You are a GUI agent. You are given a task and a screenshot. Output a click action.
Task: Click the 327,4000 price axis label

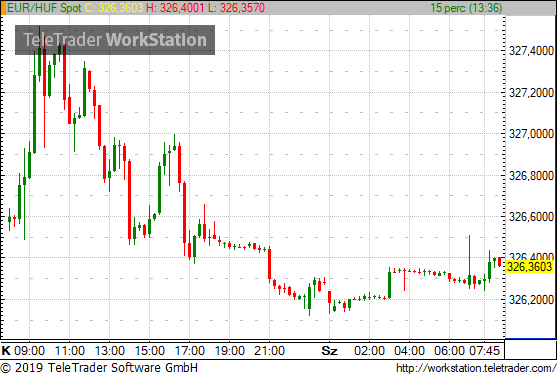[531, 51]
